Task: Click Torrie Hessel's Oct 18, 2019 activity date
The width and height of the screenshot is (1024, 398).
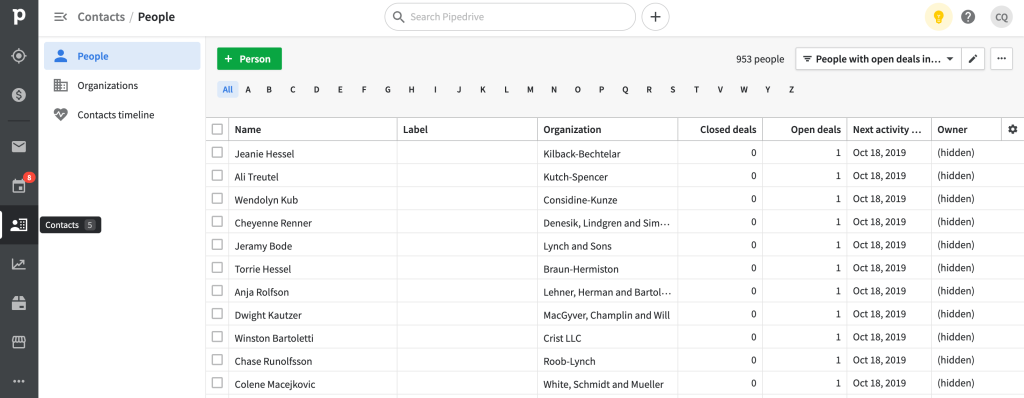Action: (879, 269)
